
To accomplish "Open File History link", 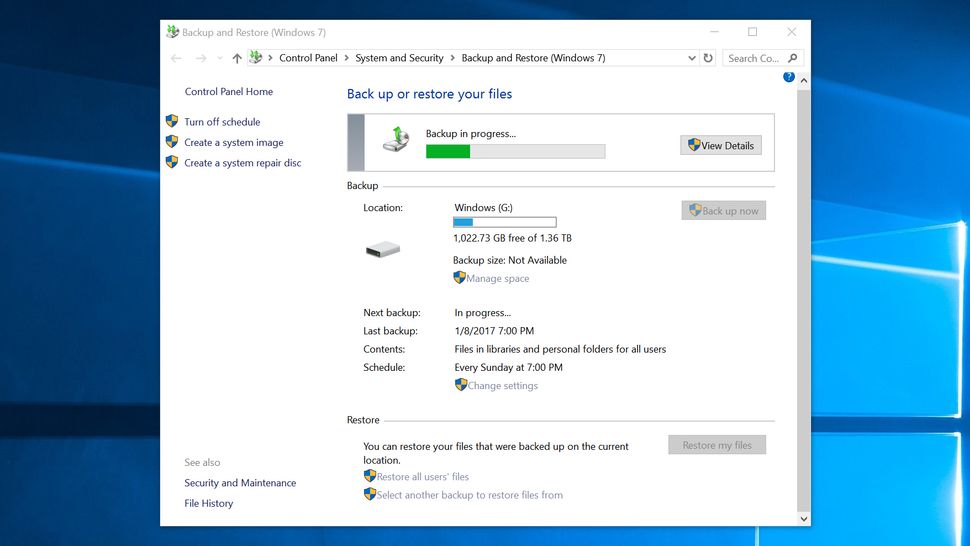I will point(208,503).
